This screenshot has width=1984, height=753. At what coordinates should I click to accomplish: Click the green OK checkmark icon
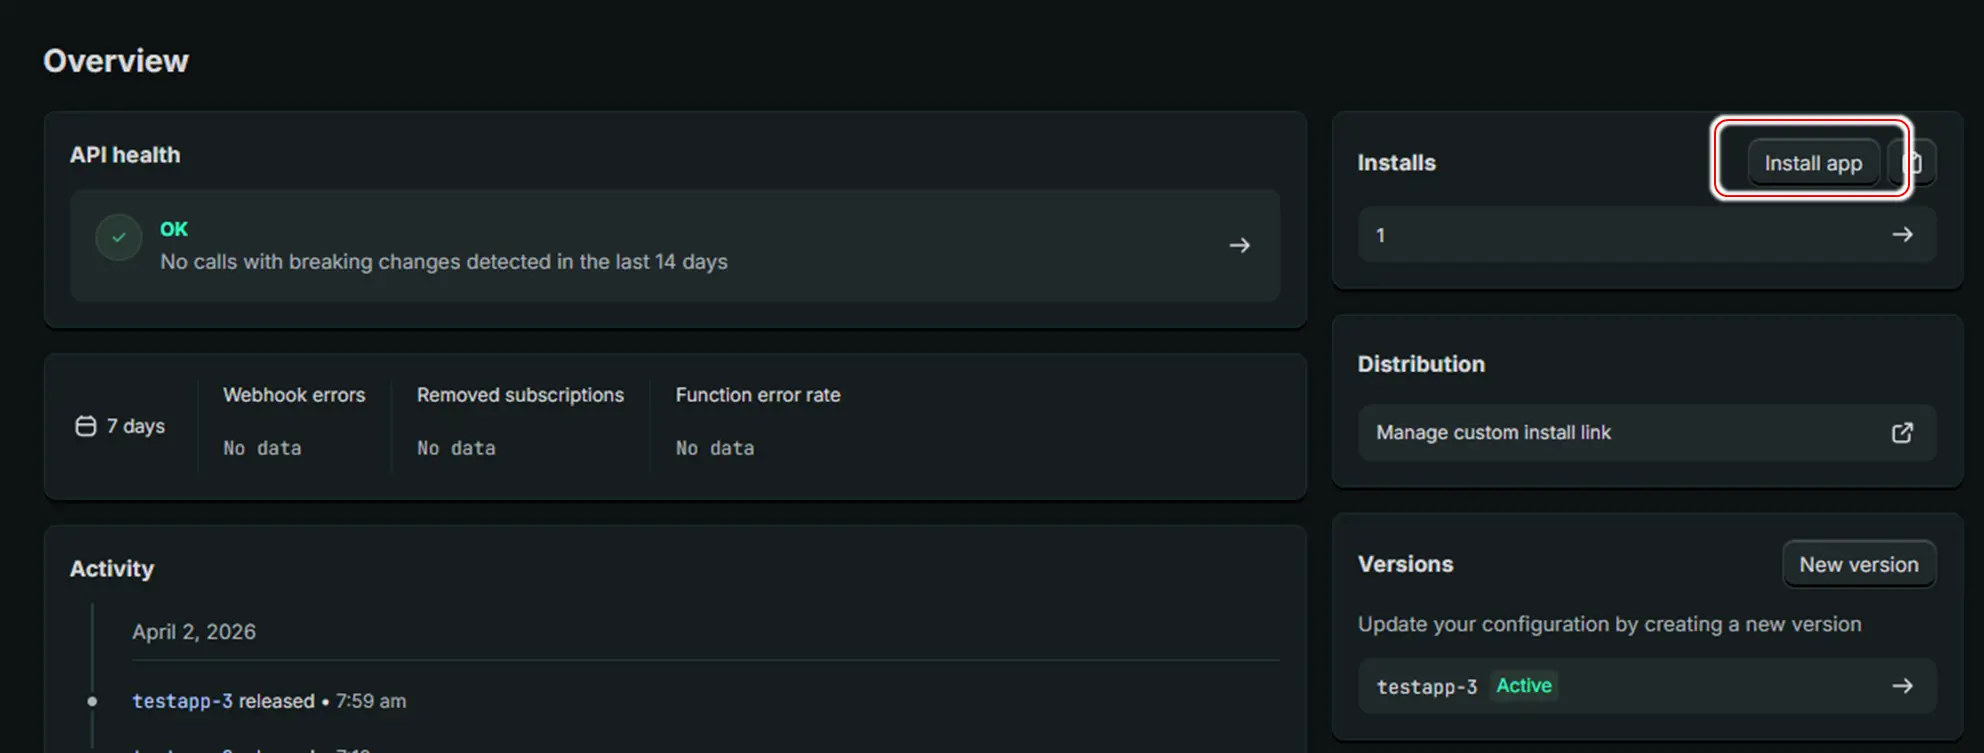coord(119,238)
